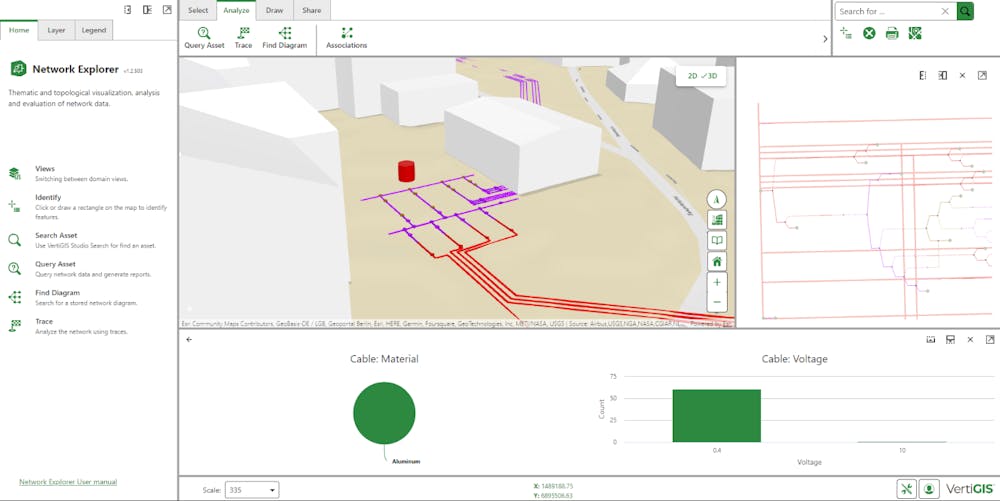Click the first icon in charts panel header

click(x=930, y=340)
